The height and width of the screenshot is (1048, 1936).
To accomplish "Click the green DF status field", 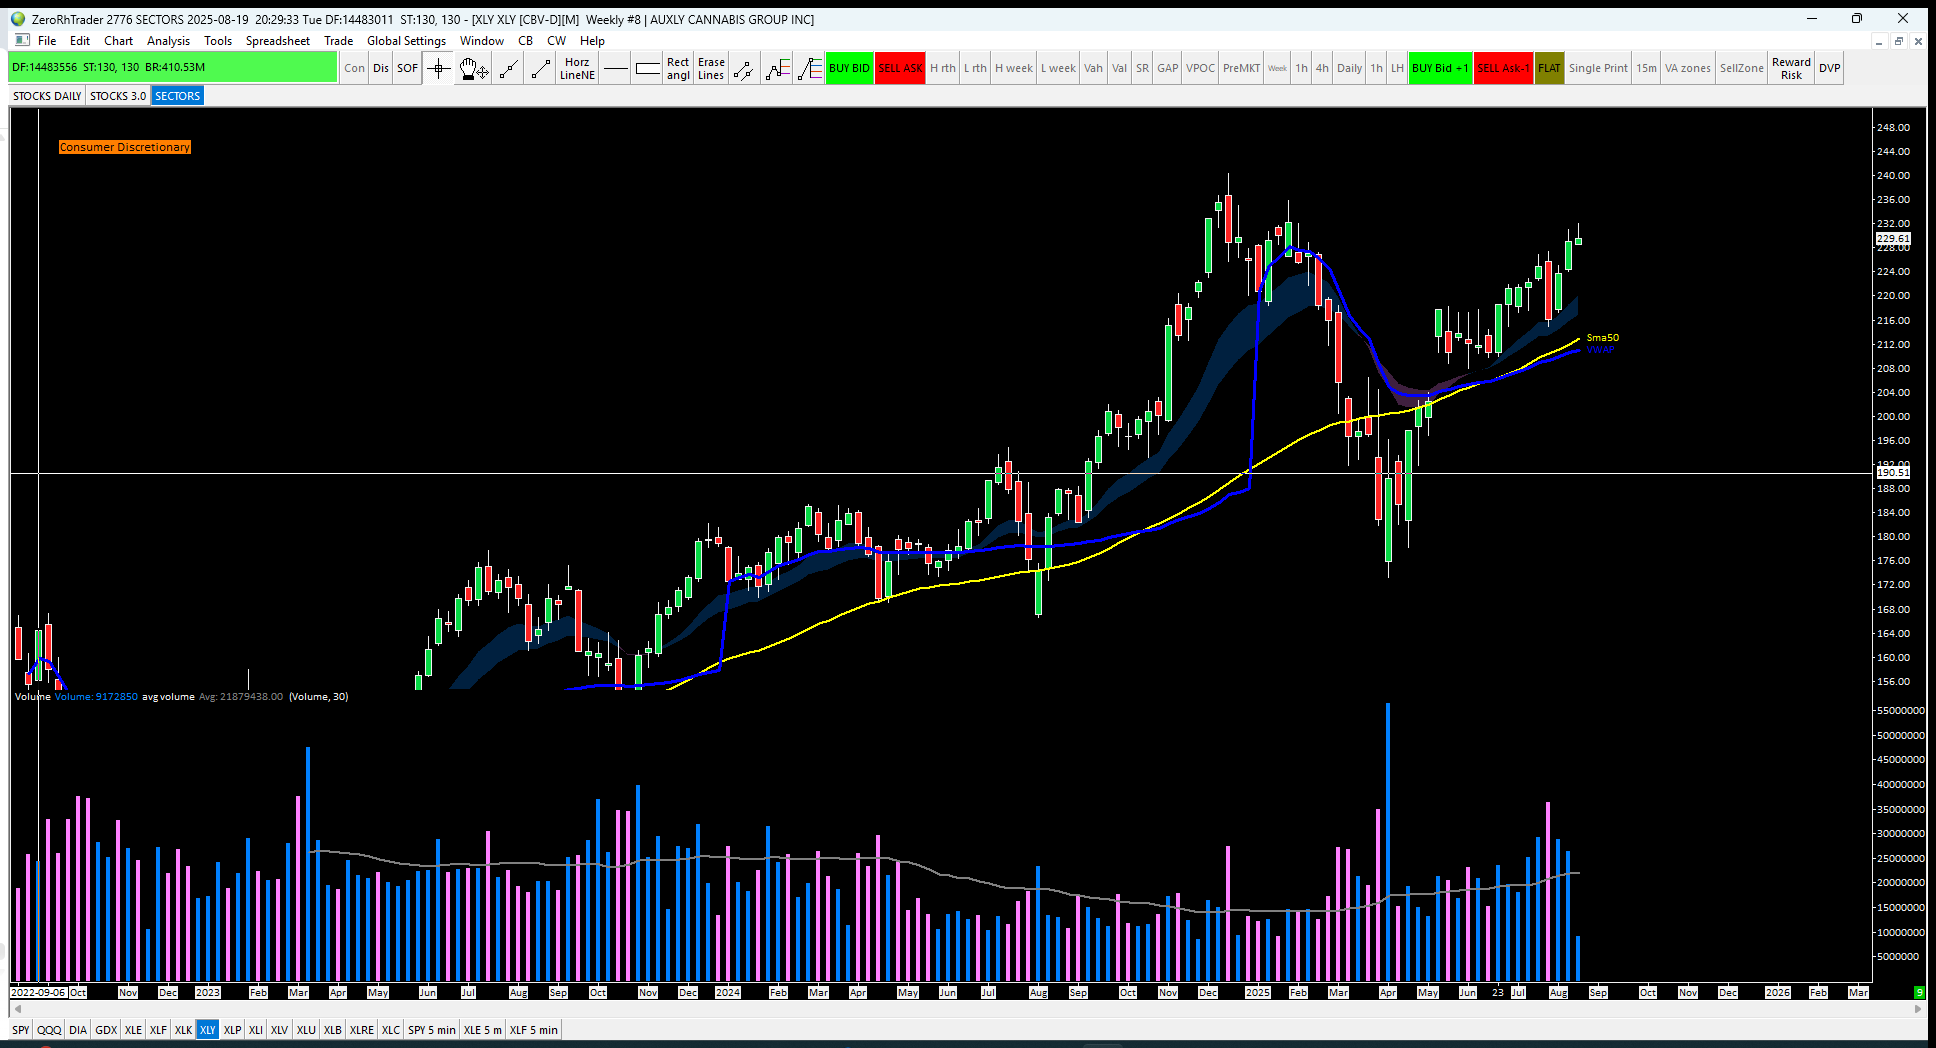I will (173, 67).
